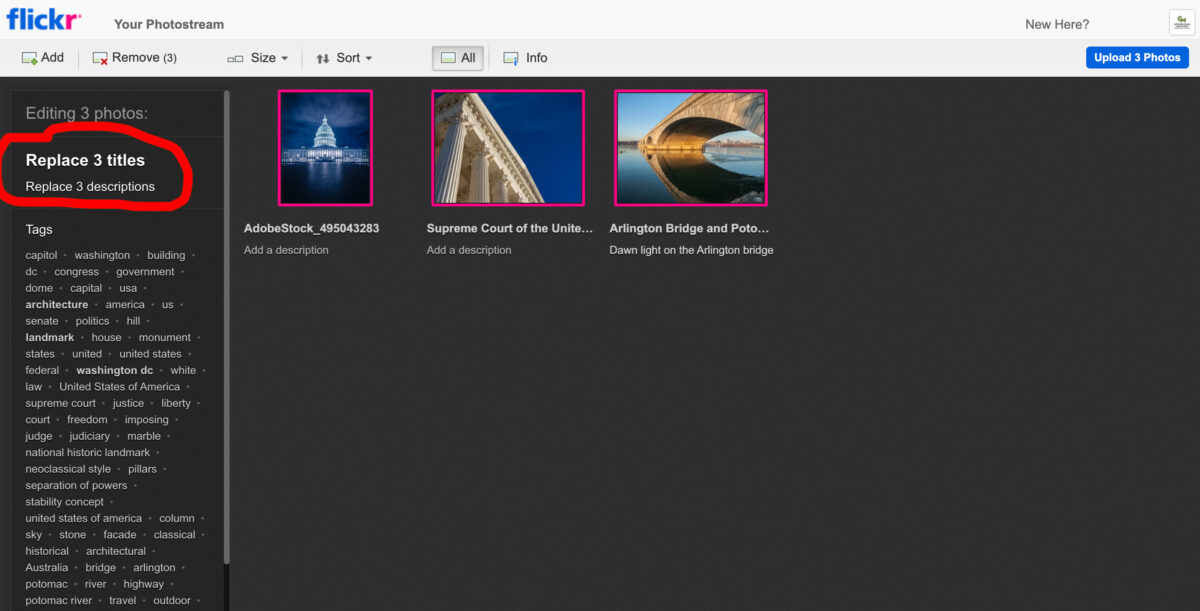The height and width of the screenshot is (611, 1200).
Task: Click the Sort arrows icon
Action: [322, 57]
